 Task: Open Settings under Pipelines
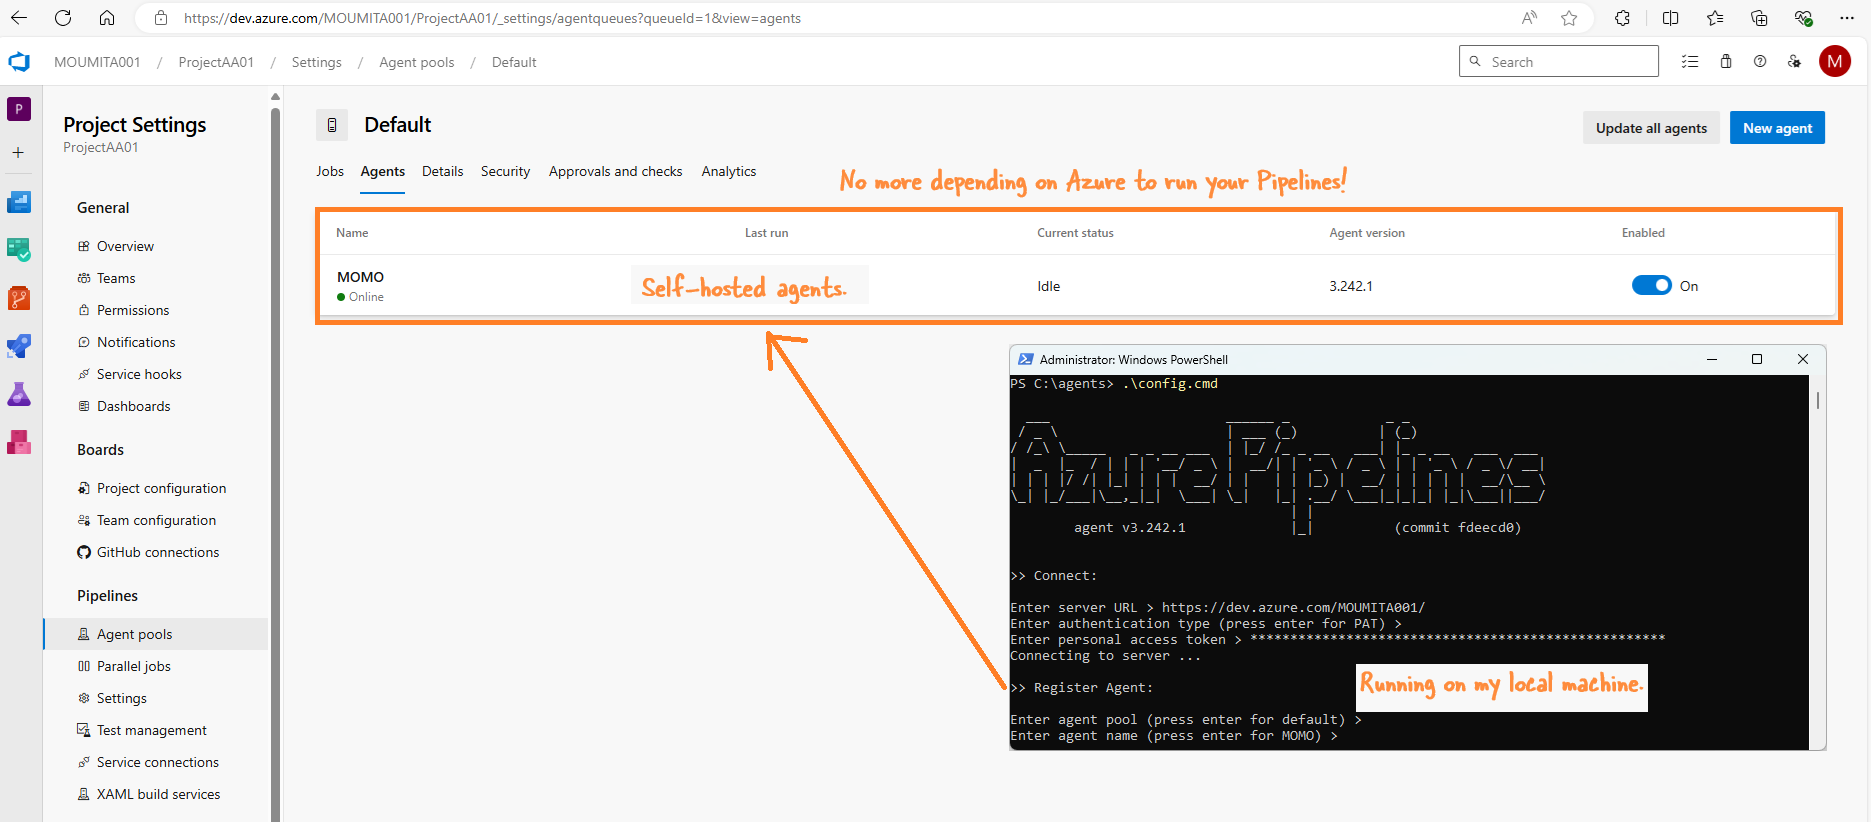pyautogui.click(x=121, y=698)
